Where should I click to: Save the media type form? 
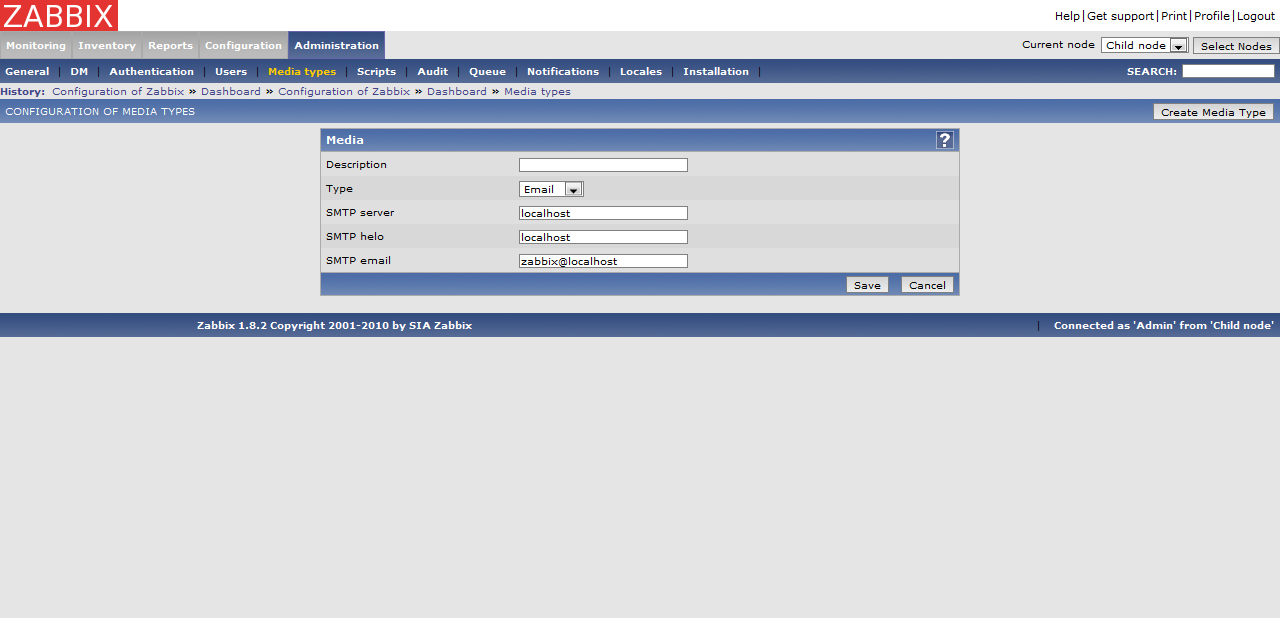coord(866,285)
